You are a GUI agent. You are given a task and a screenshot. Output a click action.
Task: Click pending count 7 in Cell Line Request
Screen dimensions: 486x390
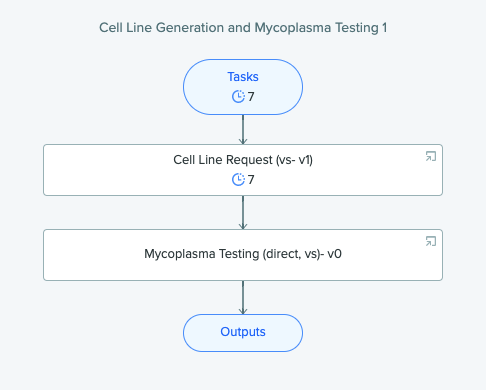click(x=251, y=180)
